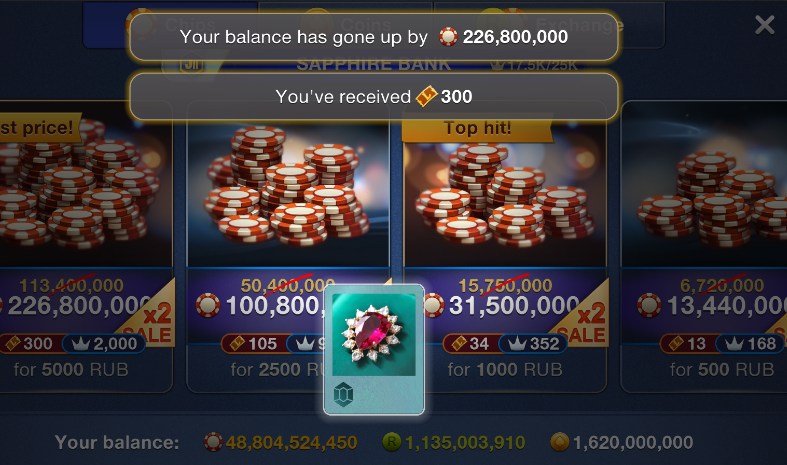Screen dimensions: 787x465
Task: Click the chip icon beside 48,804,524,450 balance
Action: 213,442
